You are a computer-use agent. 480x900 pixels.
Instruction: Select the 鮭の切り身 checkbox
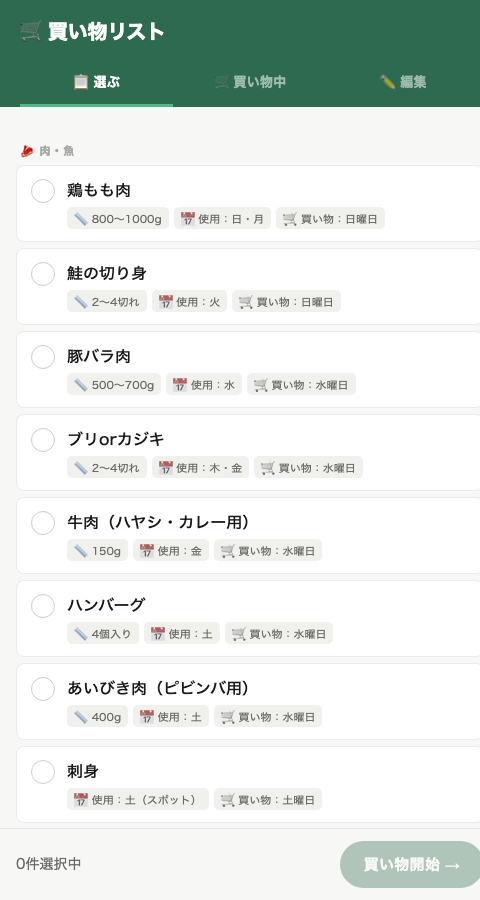pos(43,274)
